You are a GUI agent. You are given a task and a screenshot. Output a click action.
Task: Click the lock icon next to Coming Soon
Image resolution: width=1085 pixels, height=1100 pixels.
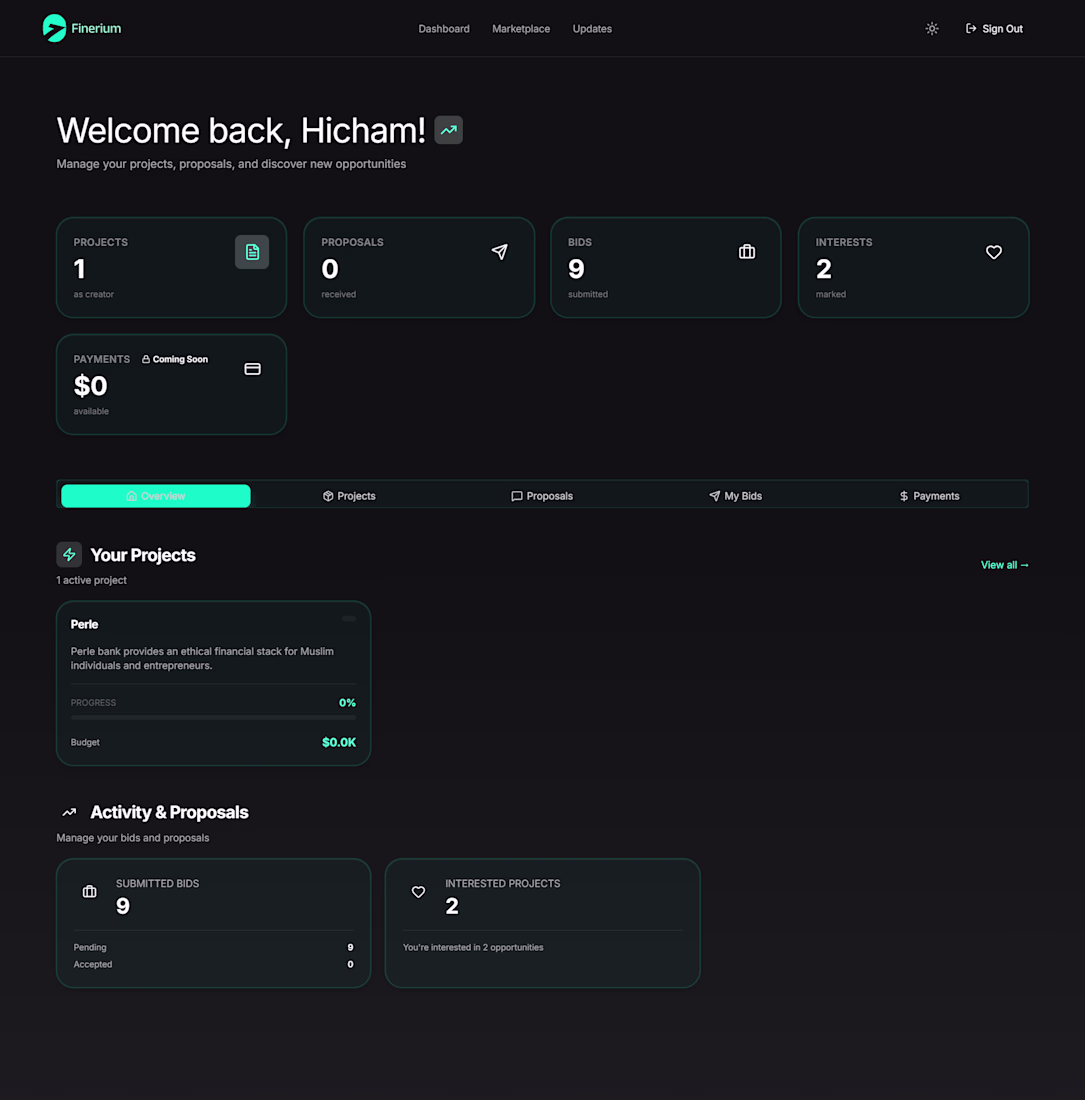(x=146, y=359)
